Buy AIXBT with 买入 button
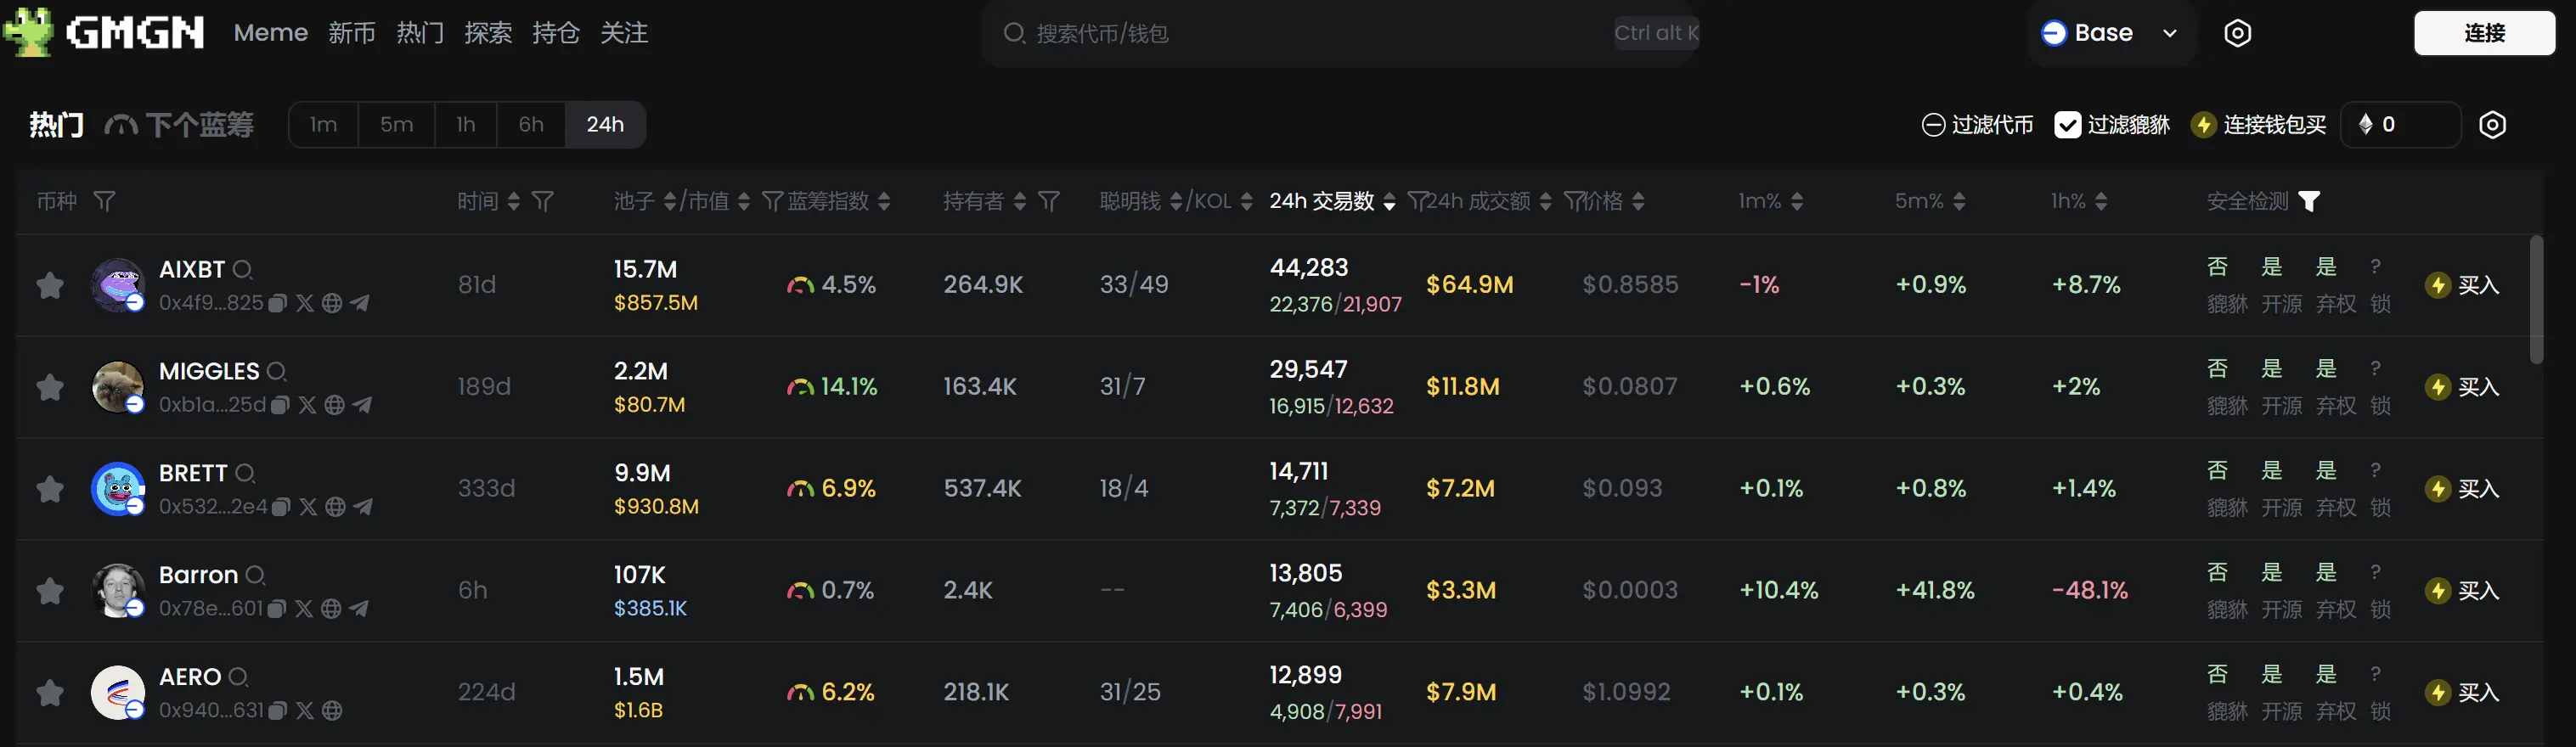The image size is (2576, 747). pos(2462,285)
